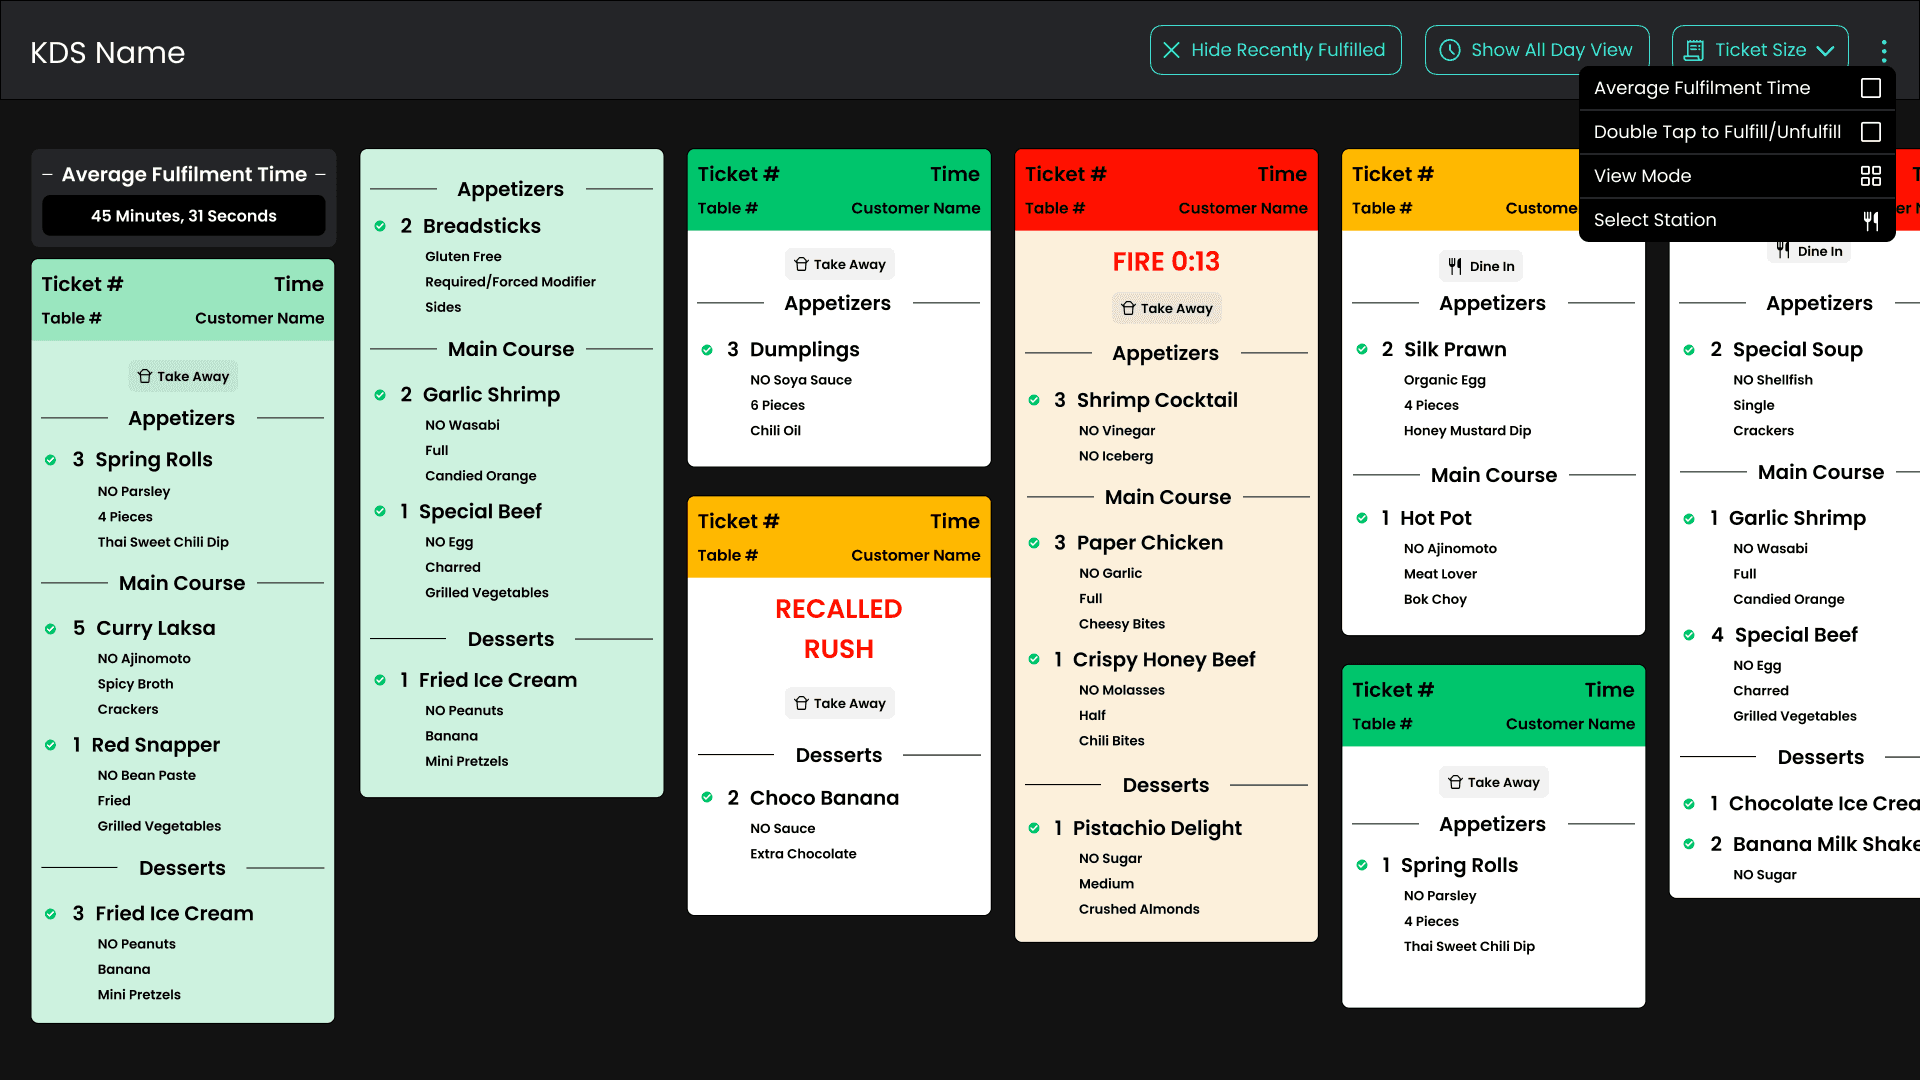
Task: Click the Choco Banana order item
Action: click(x=824, y=798)
